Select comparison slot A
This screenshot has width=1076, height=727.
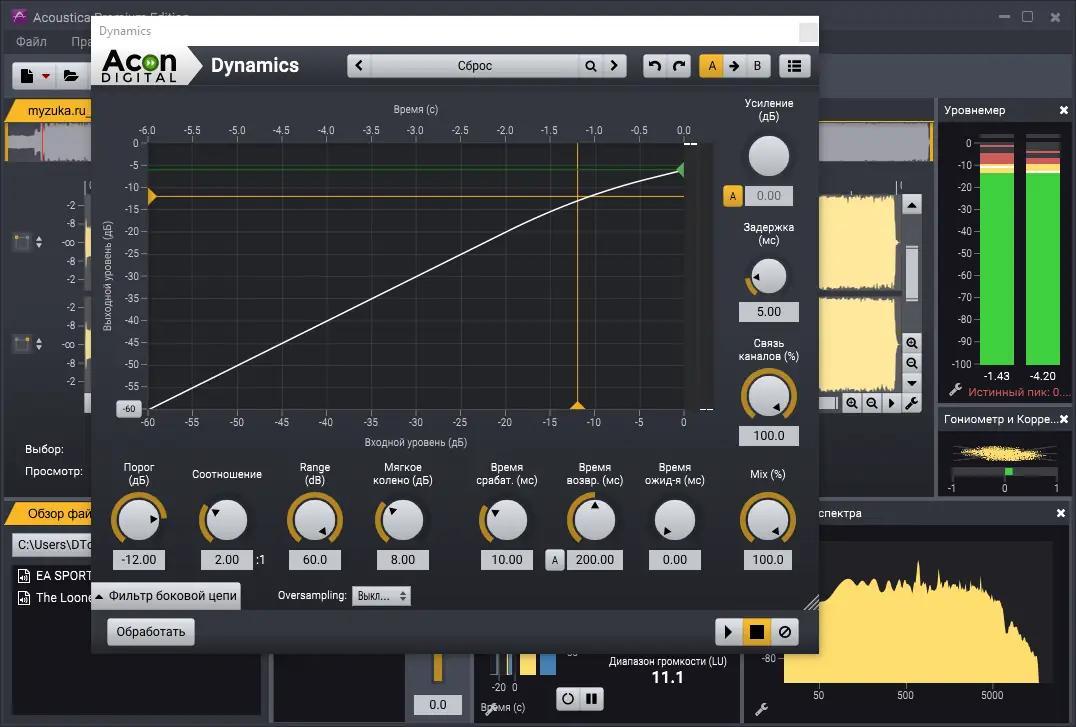tap(712, 66)
